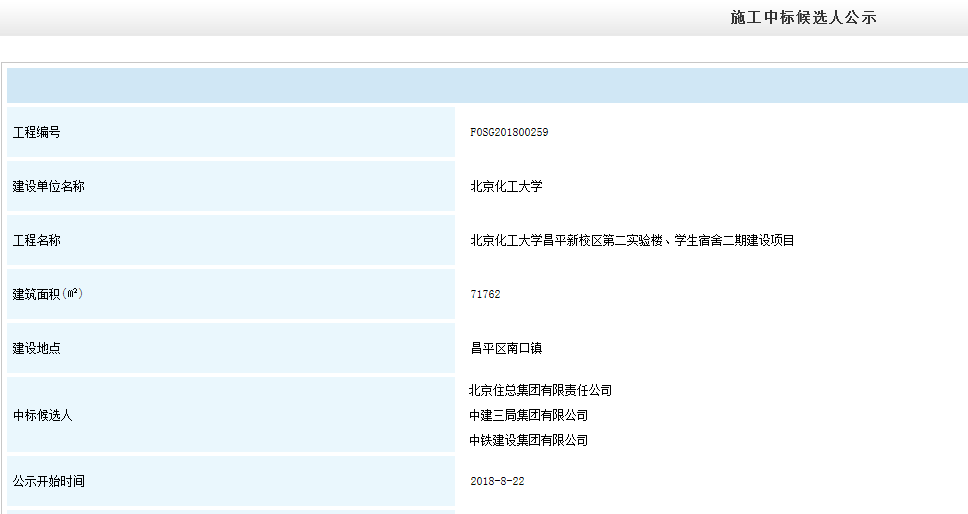Click the 工程名称 row label

[37, 240]
